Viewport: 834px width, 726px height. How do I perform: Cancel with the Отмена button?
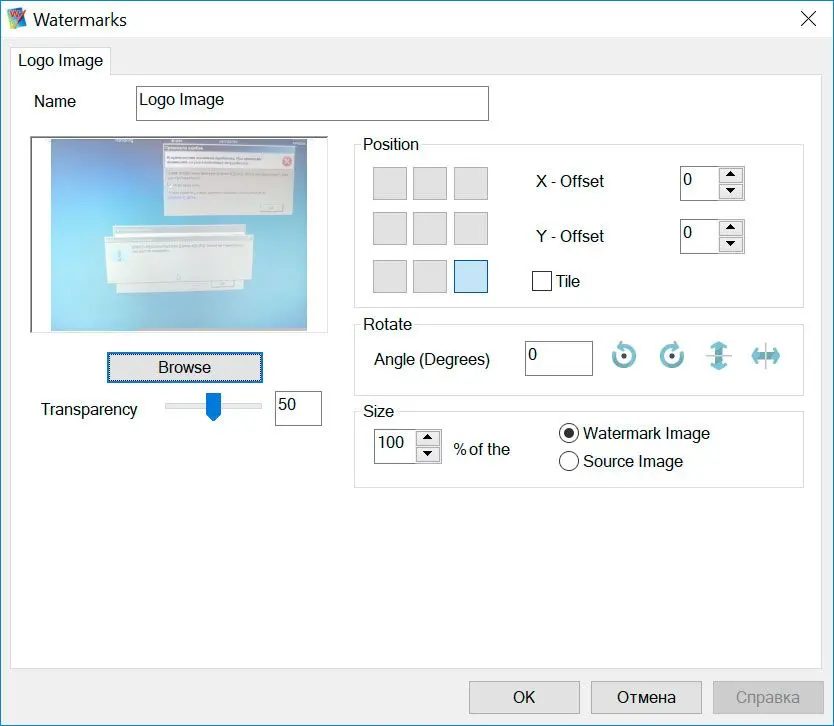[646, 697]
